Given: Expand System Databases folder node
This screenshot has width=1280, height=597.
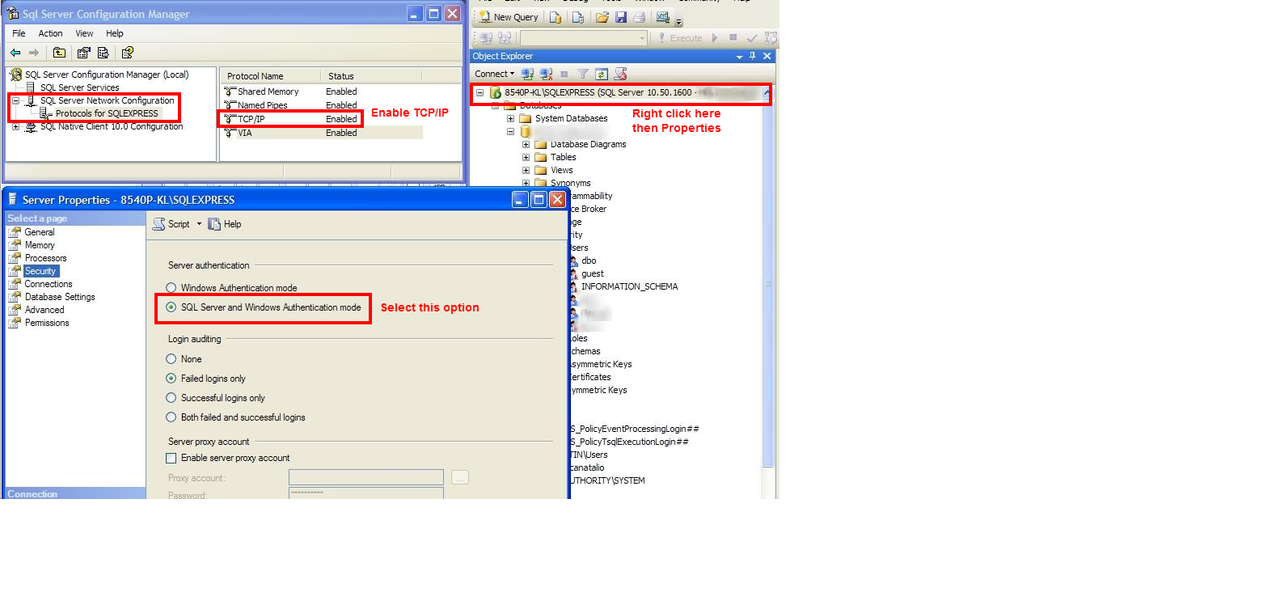Looking at the screenshot, I should pyautogui.click(x=511, y=118).
